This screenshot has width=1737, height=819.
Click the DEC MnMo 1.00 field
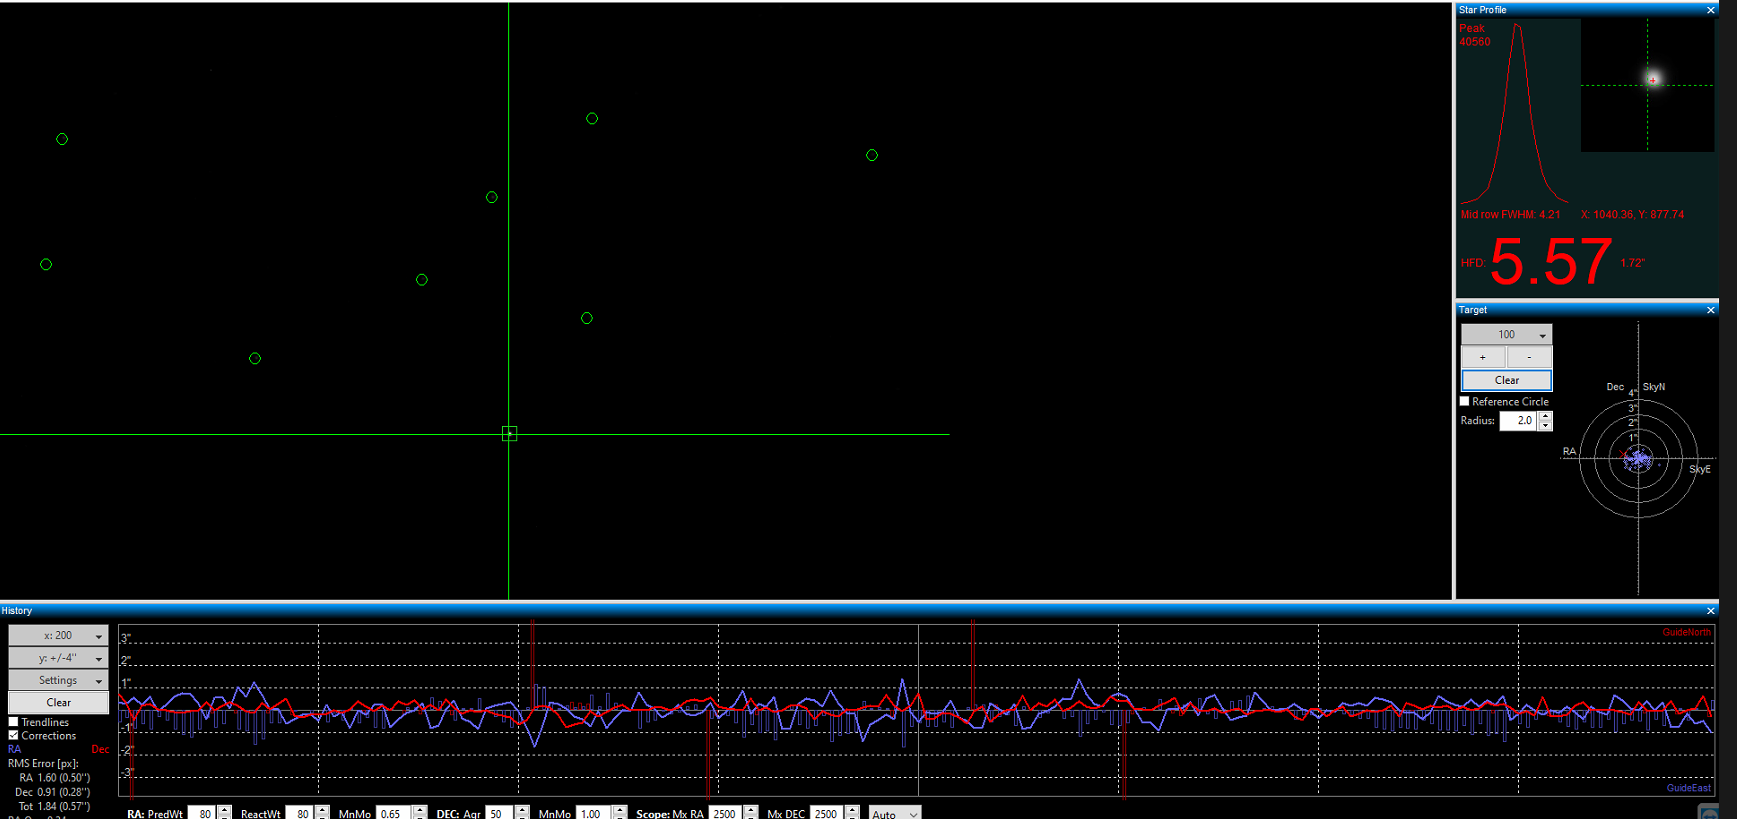[594, 814]
